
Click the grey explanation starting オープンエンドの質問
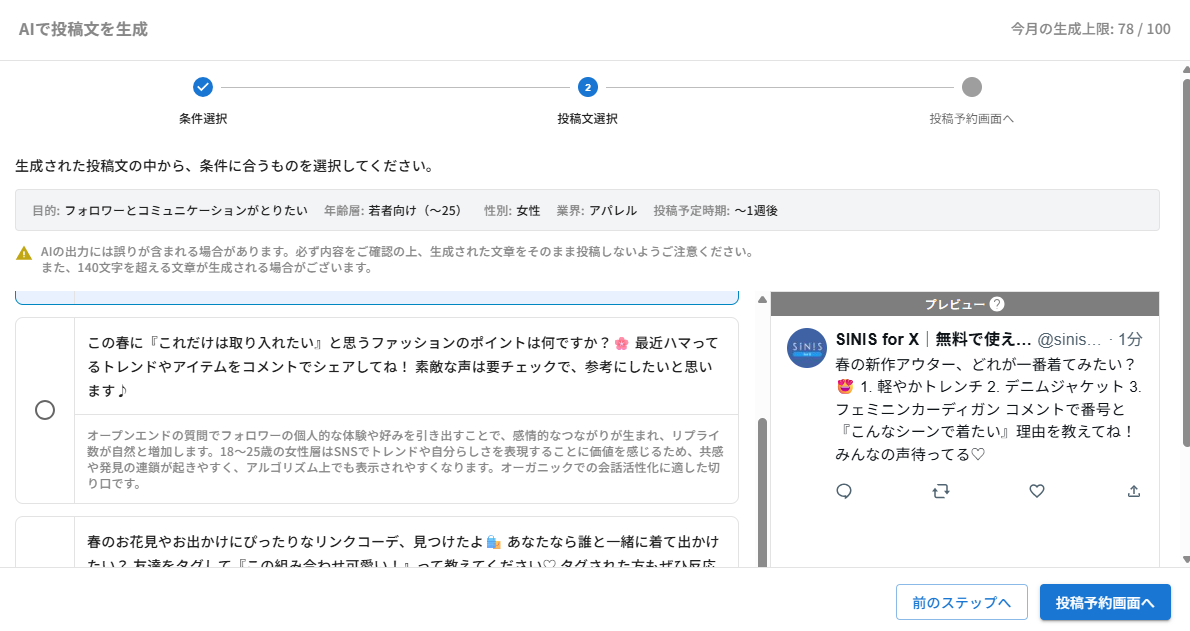coord(405,459)
